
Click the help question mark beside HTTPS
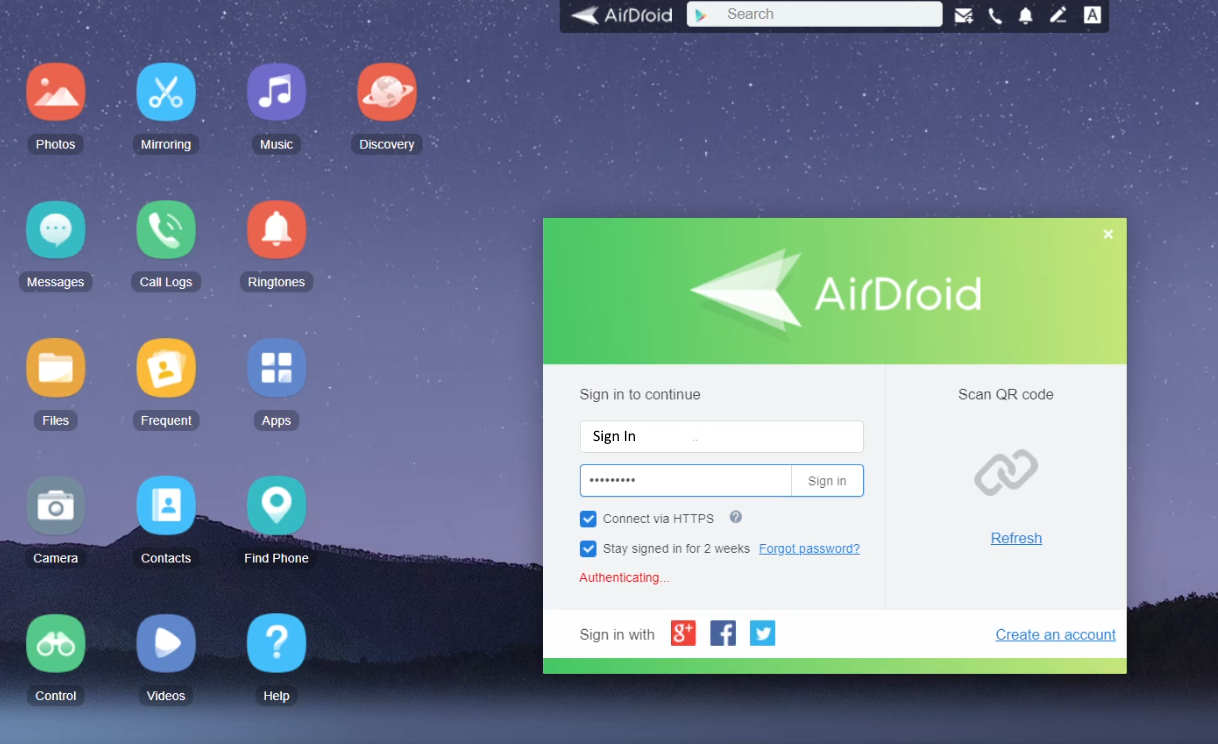736,517
